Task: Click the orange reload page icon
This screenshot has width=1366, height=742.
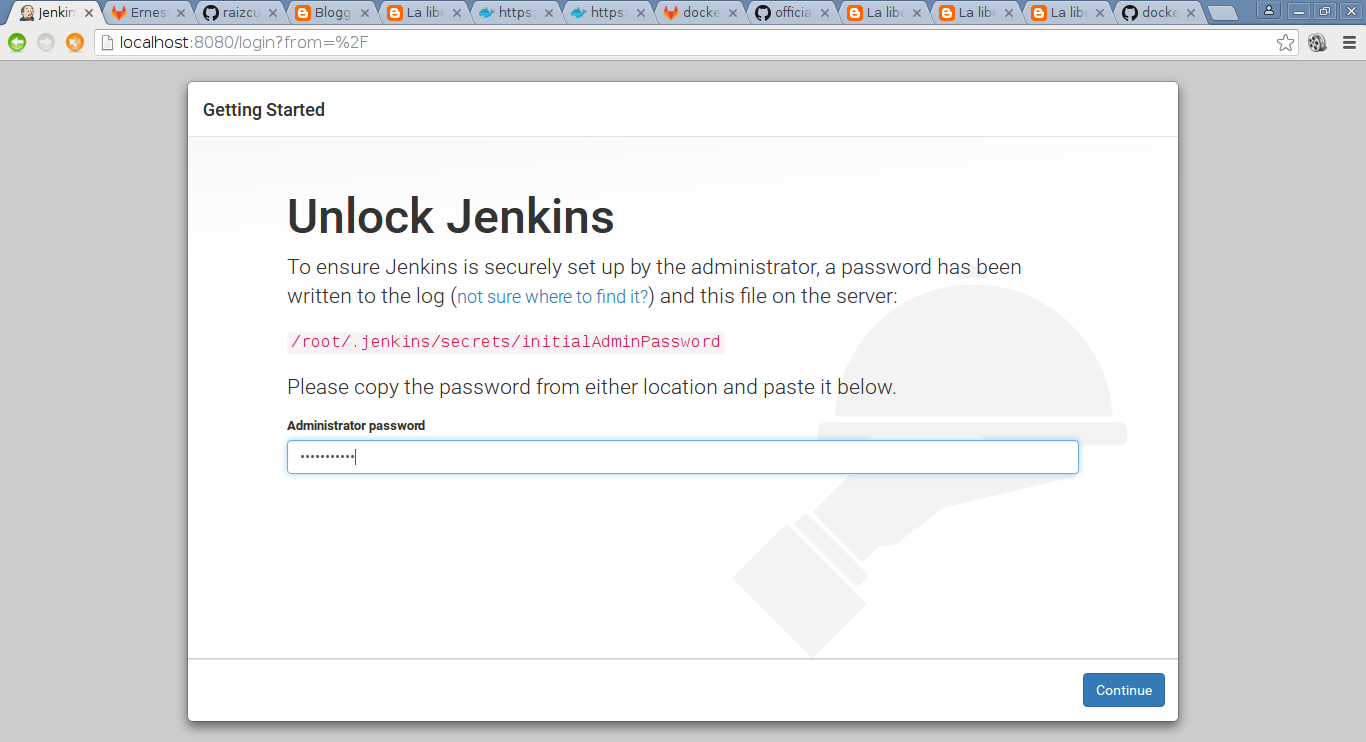Action: [75, 42]
